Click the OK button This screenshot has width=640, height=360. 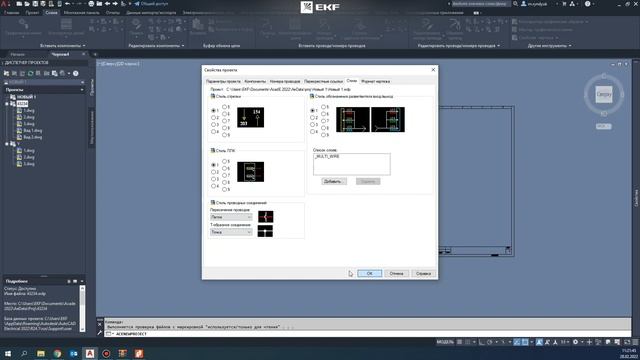pyautogui.click(x=369, y=273)
